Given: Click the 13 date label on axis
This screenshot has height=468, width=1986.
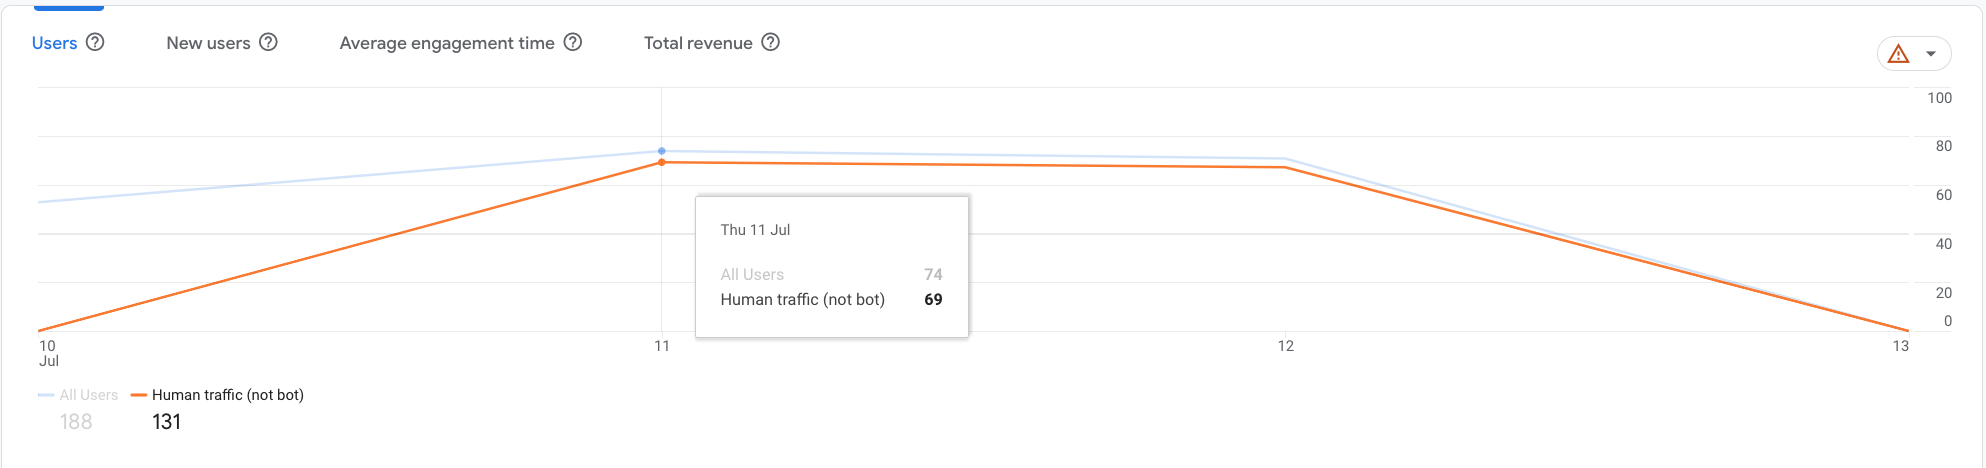Looking at the screenshot, I should pyautogui.click(x=1900, y=346).
